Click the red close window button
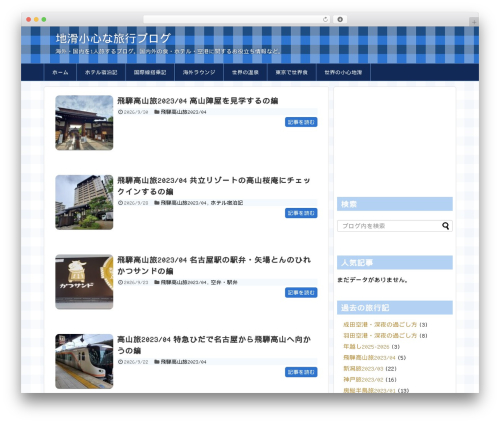Image resolution: width=500 pixels, height=423 pixels. coord(29,19)
